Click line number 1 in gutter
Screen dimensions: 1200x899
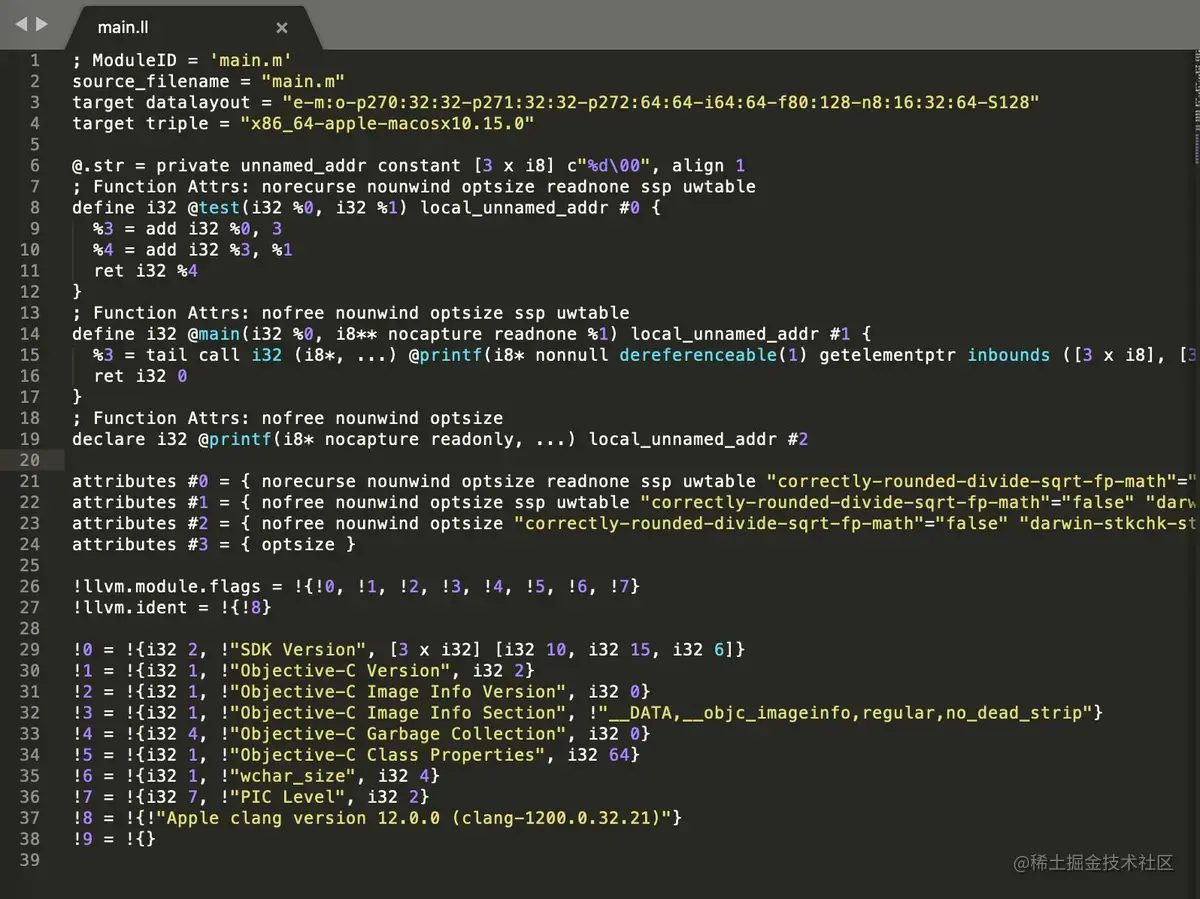(x=35, y=61)
